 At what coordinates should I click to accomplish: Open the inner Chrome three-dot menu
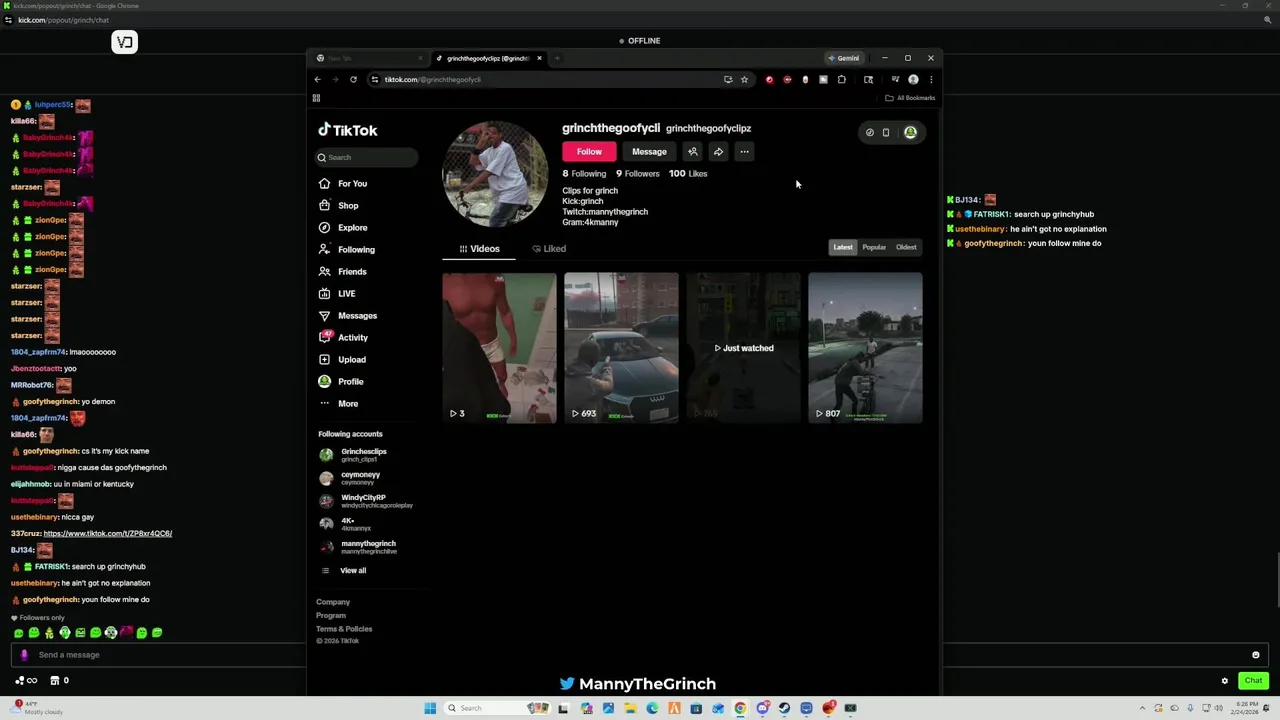[931, 80]
